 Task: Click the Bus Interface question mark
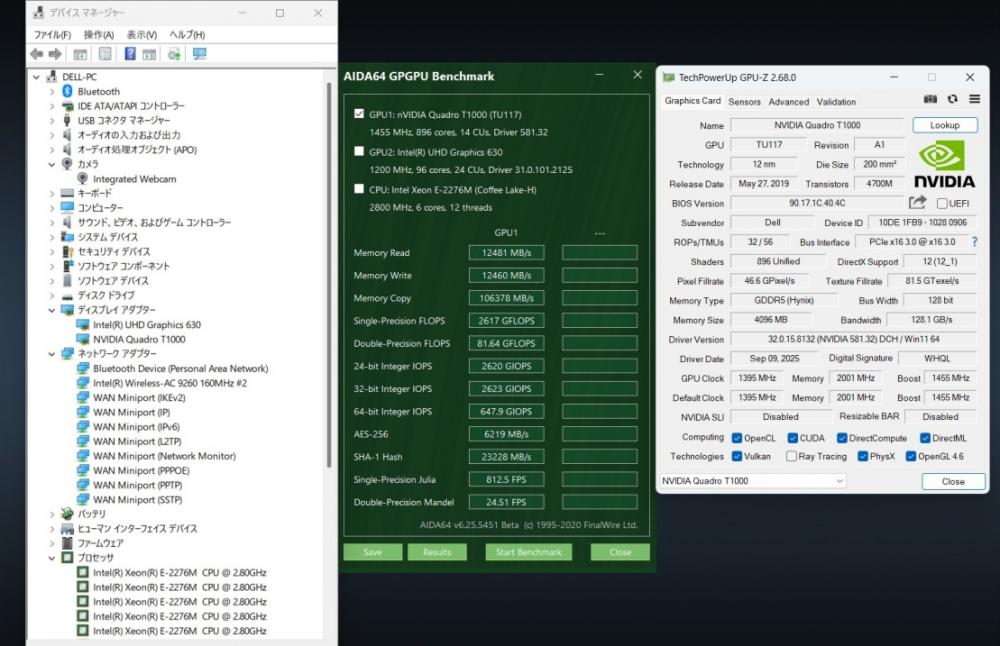coord(974,242)
